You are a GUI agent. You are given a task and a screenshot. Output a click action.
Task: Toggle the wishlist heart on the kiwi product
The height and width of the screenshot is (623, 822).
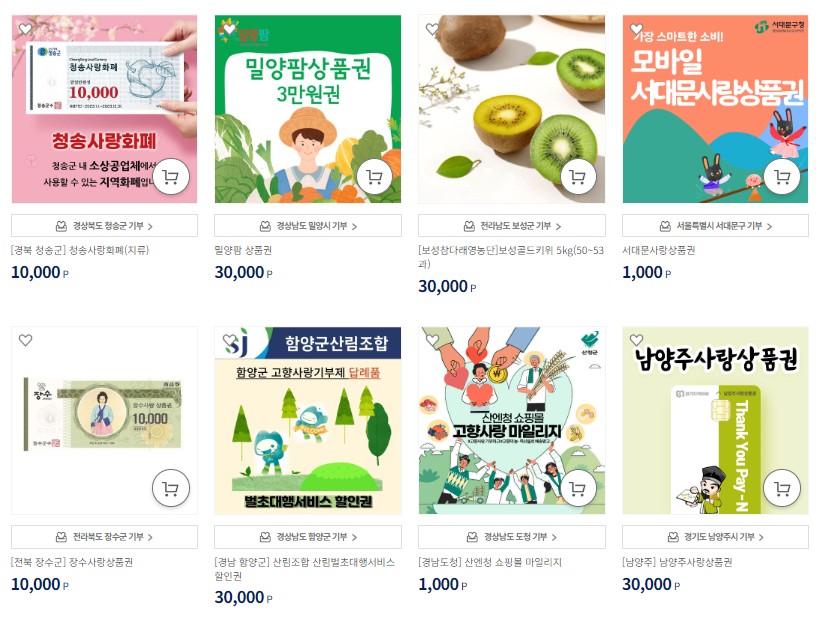[432, 29]
